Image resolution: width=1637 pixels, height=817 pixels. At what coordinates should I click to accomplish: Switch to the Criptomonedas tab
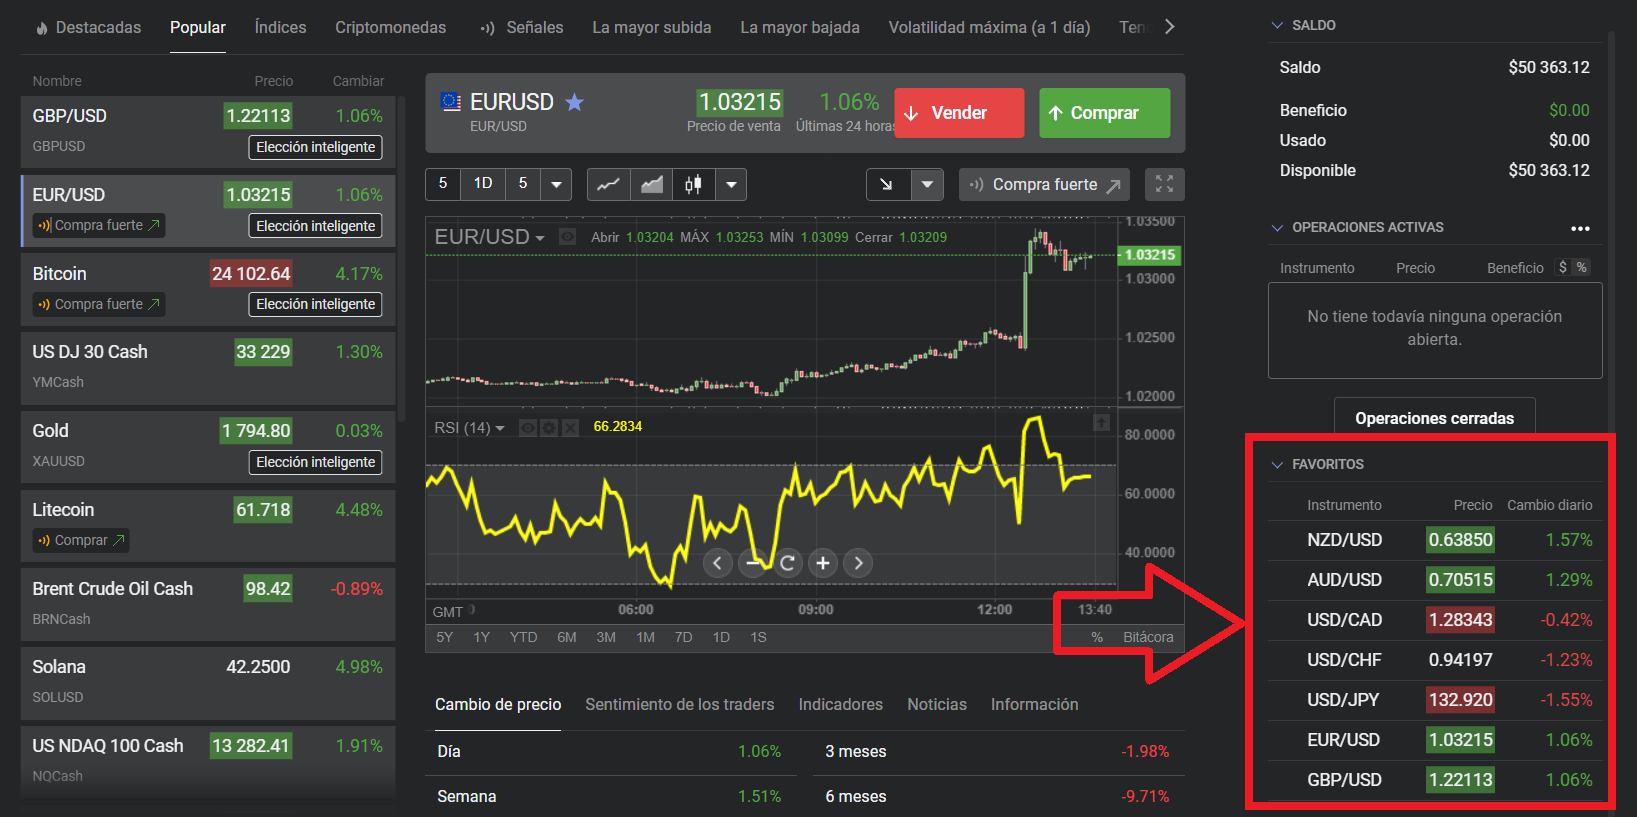coord(390,27)
